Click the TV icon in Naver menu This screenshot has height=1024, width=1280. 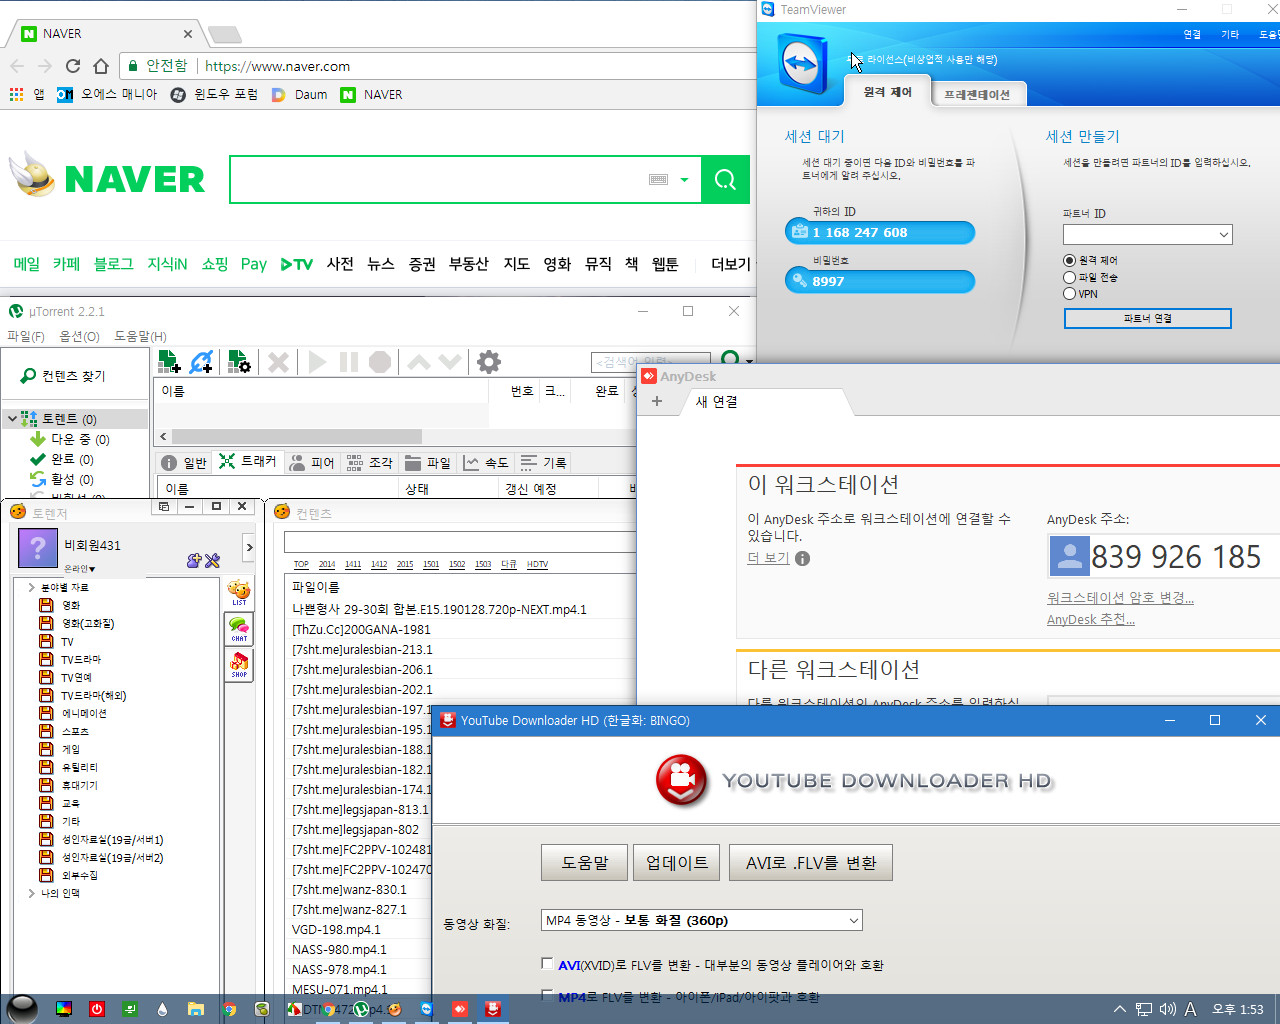pyautogui.click(x=296, y=264)
